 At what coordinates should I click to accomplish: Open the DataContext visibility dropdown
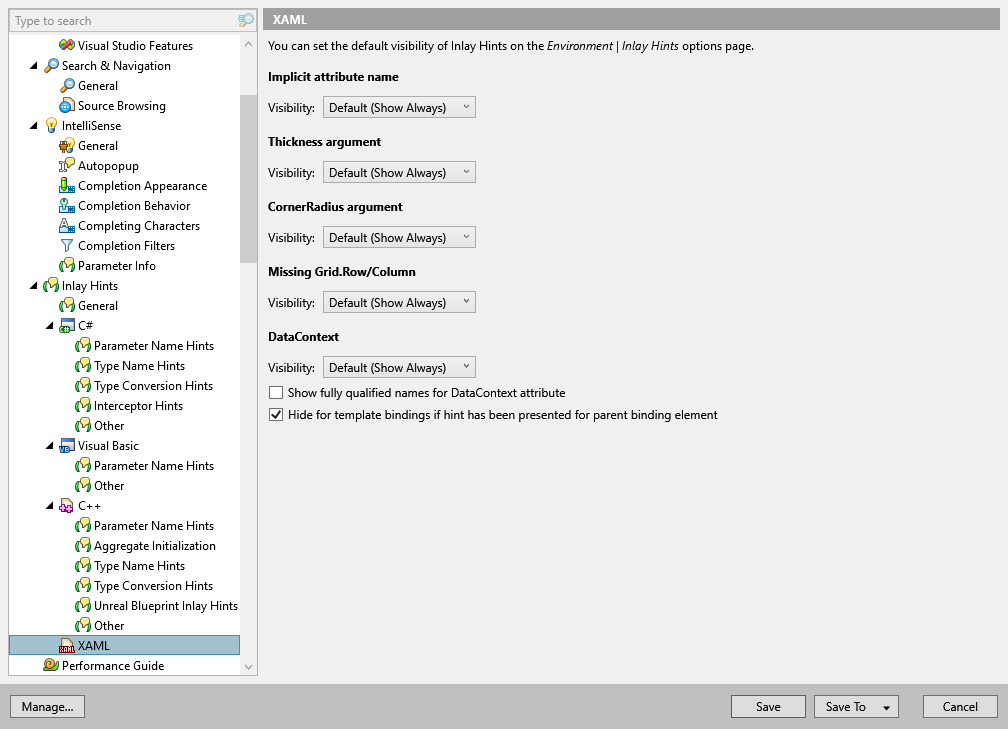click(x=399, y=366)
